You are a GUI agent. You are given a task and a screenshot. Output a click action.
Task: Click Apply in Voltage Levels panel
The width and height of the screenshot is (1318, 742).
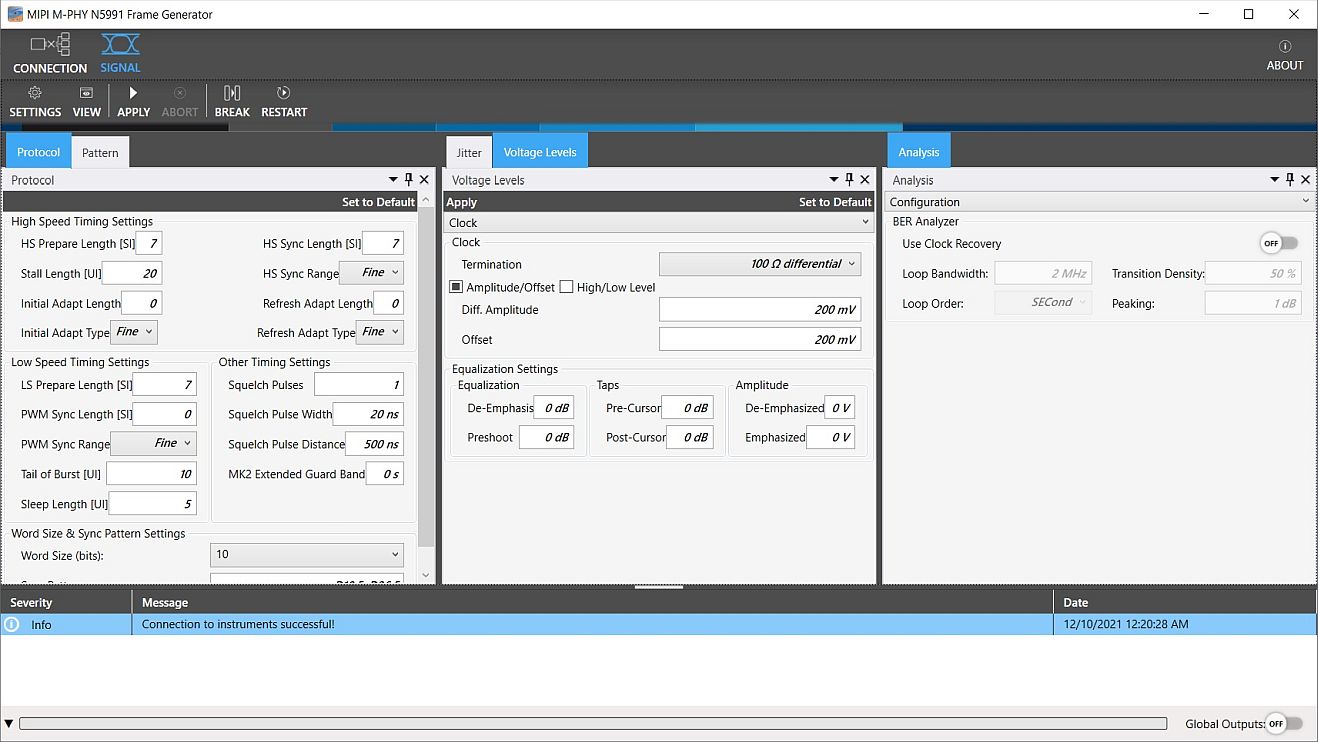pos(459,201)
